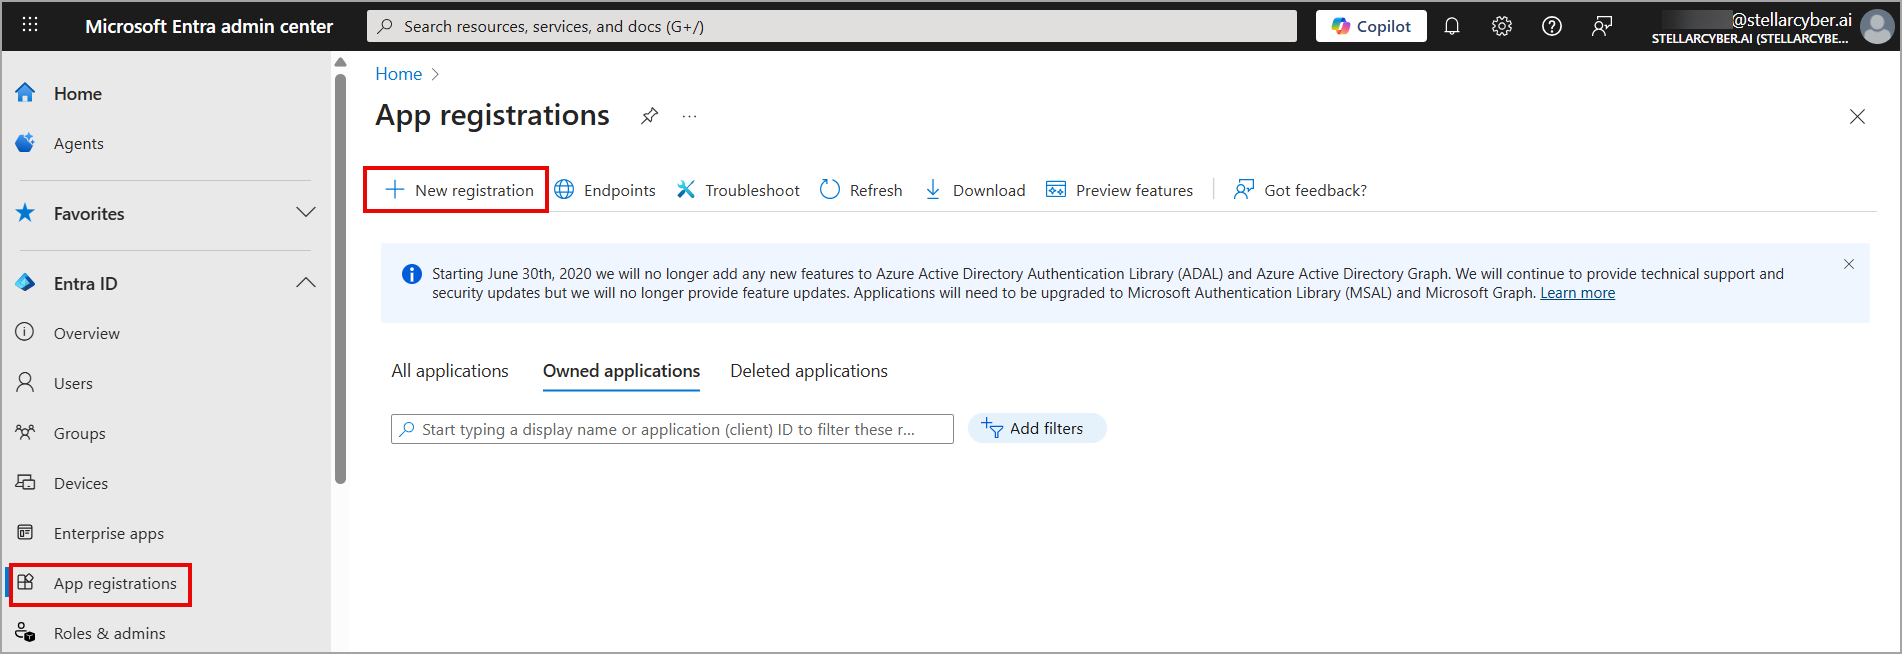Pin the App registrations page
The image size is (1902, 654).
click(650, 116)
